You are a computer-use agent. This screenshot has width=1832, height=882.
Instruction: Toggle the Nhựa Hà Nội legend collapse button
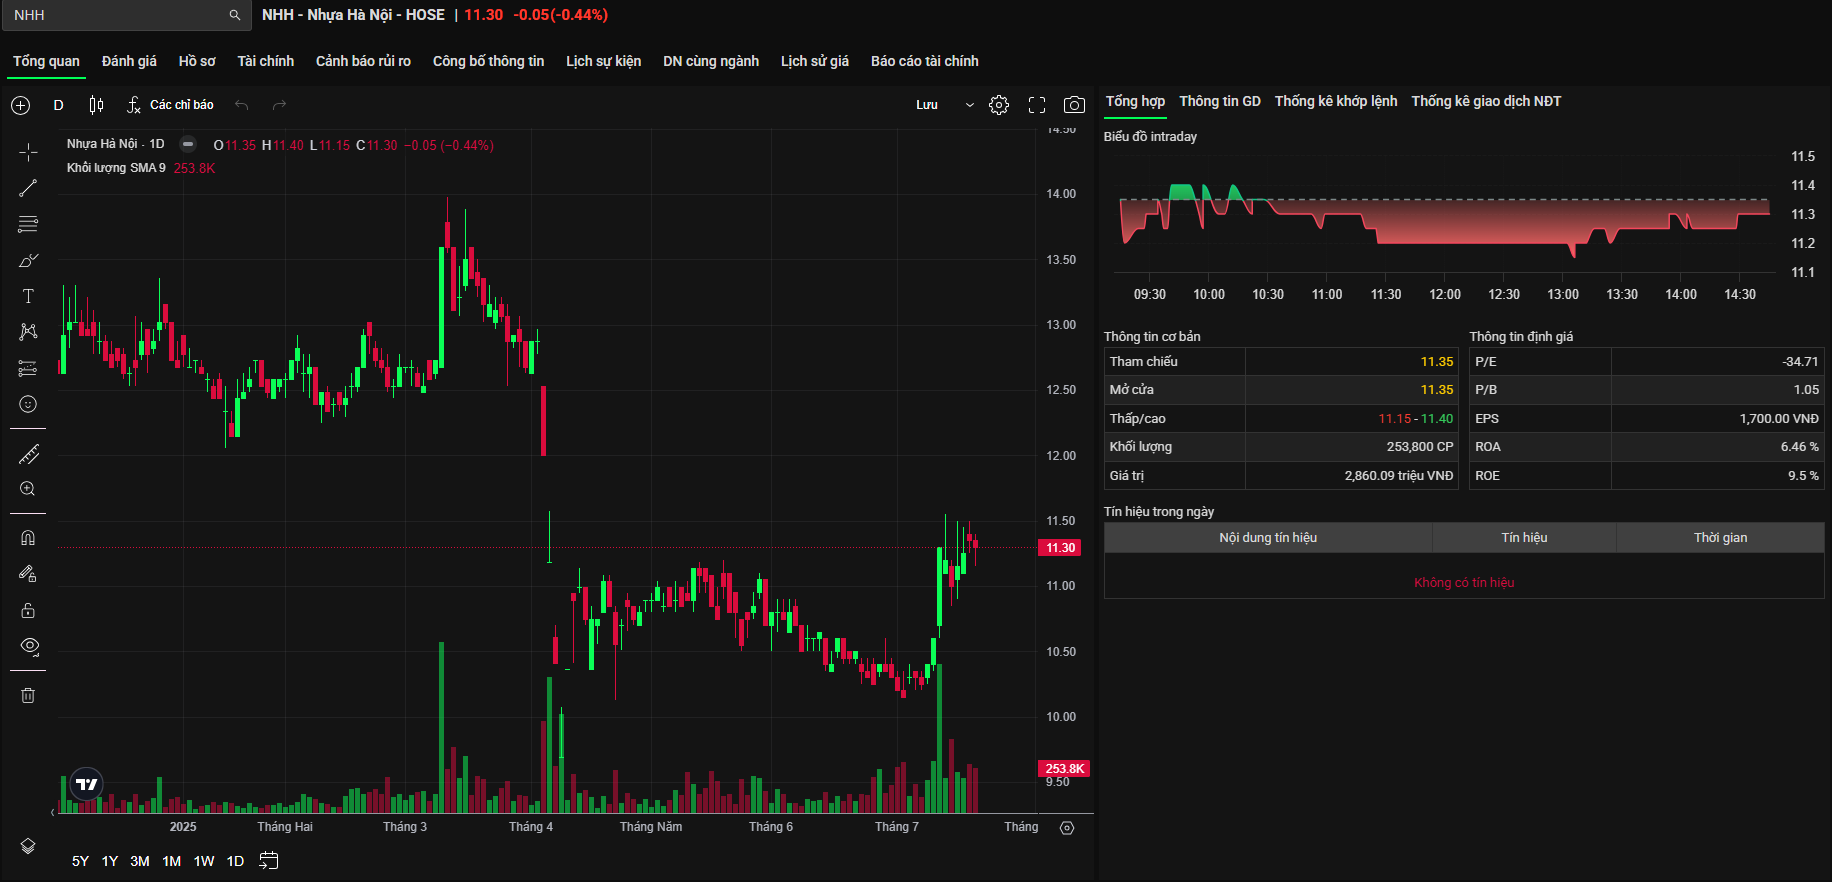click(x=187, y=144)
